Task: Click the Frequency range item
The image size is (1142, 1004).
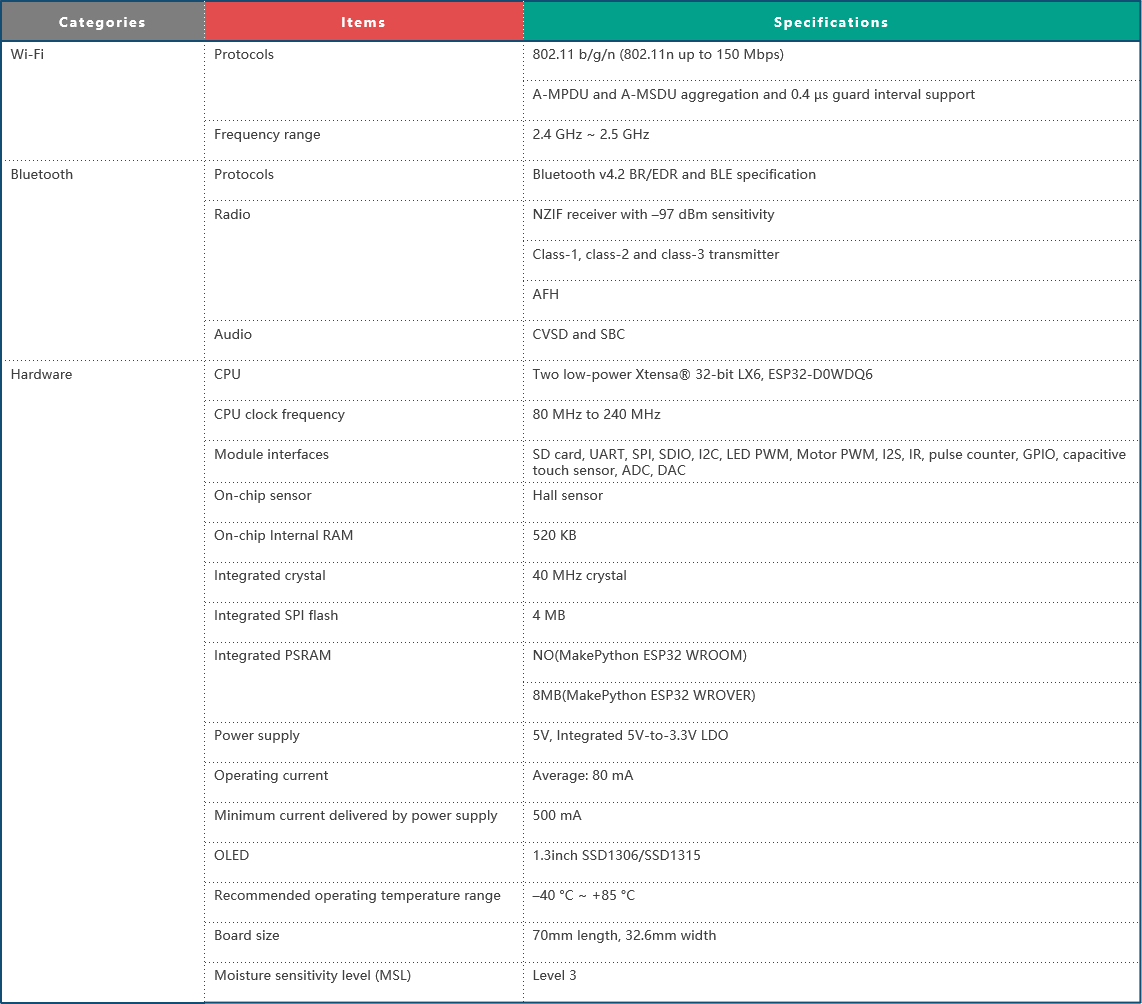Action: (267, 135)
